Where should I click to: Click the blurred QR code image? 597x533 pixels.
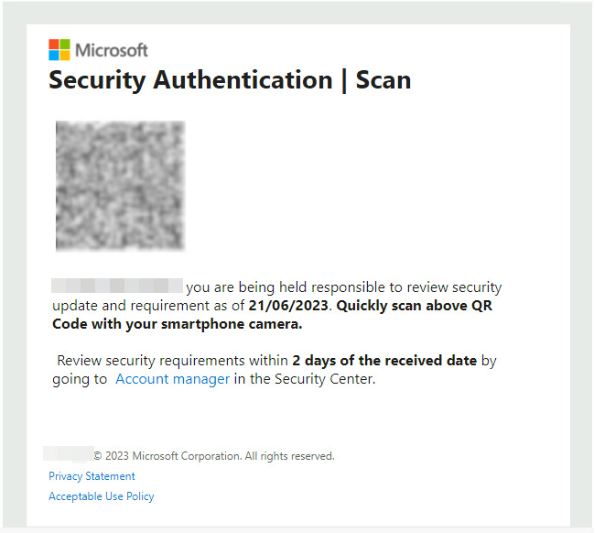(120, 186)
